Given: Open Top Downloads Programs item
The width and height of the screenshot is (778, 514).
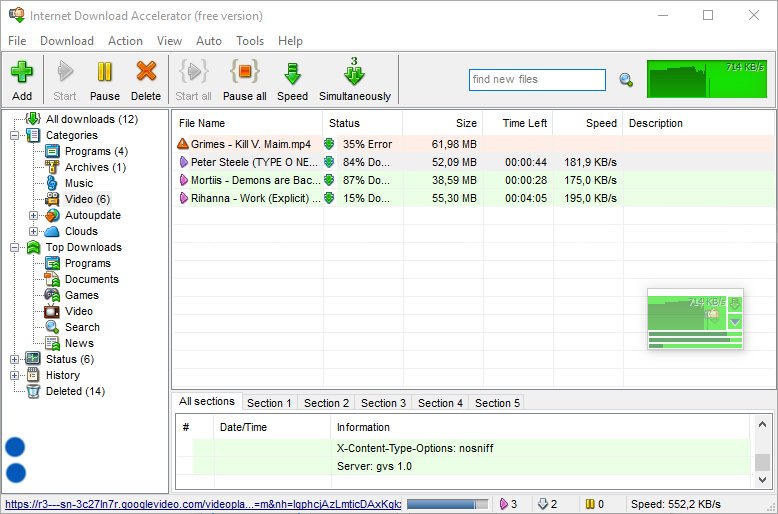Looking at the screenshot, I should (x=88, y=263).
